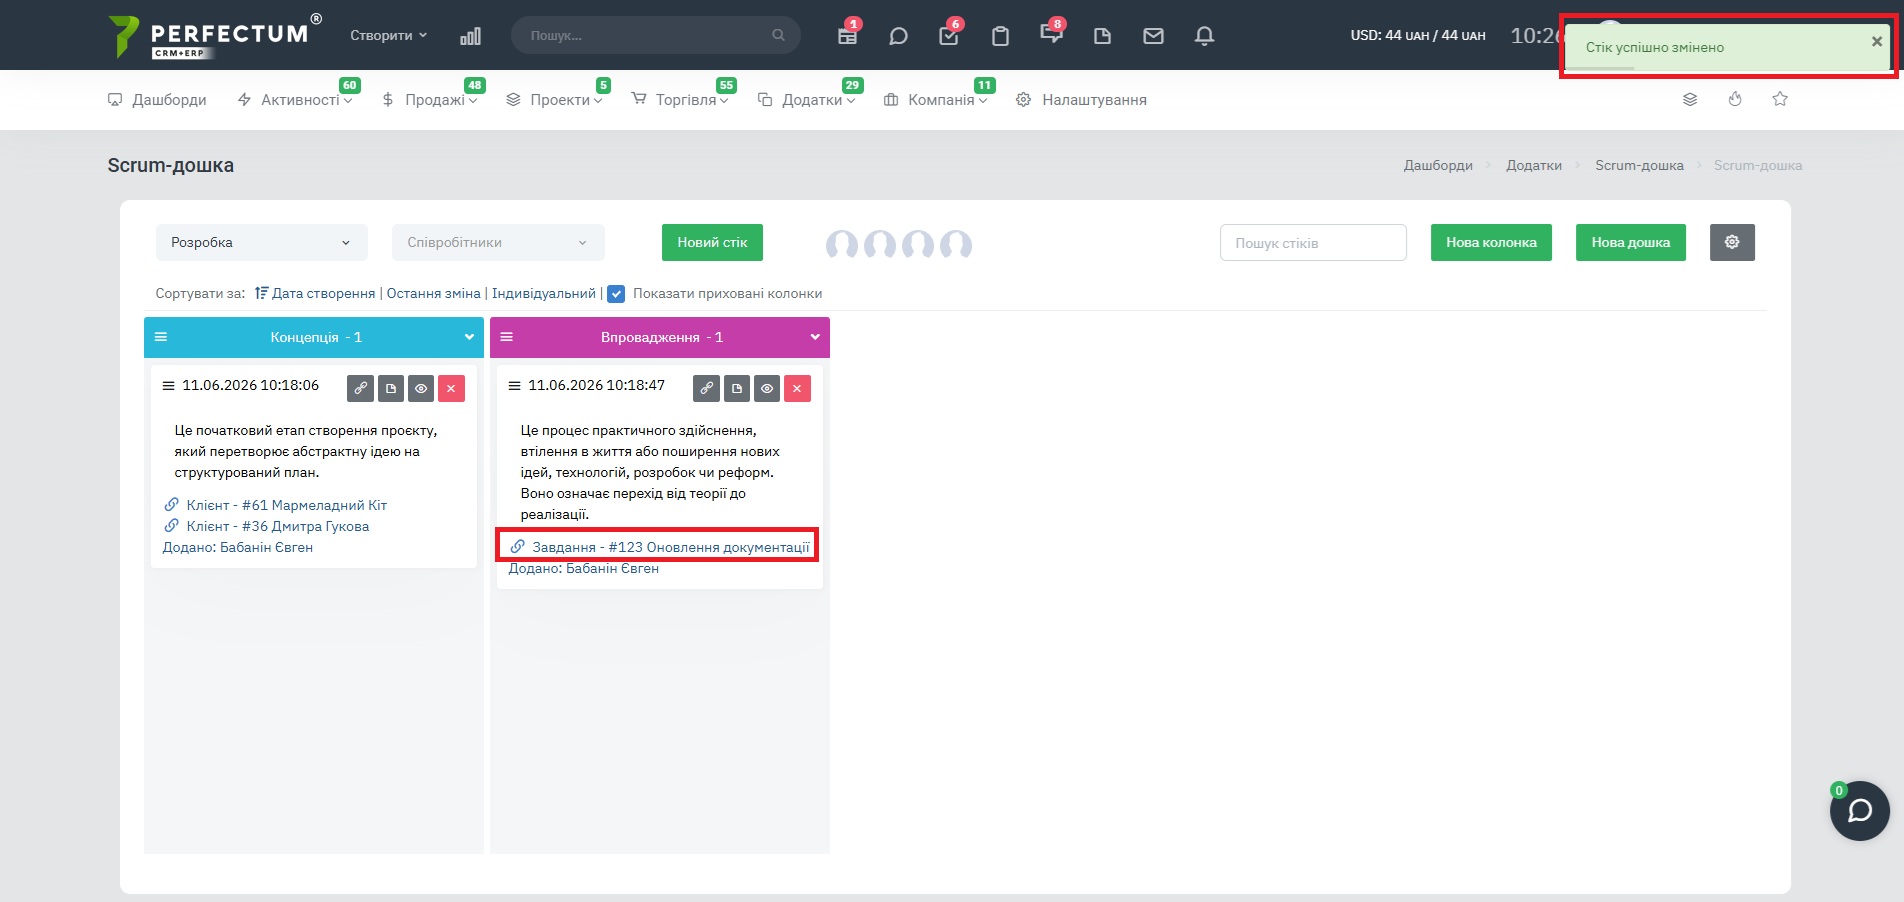Viewport: 1904px width, 902px height.
Task: Open board settings gear button
Action: [x=1732, y=242]
